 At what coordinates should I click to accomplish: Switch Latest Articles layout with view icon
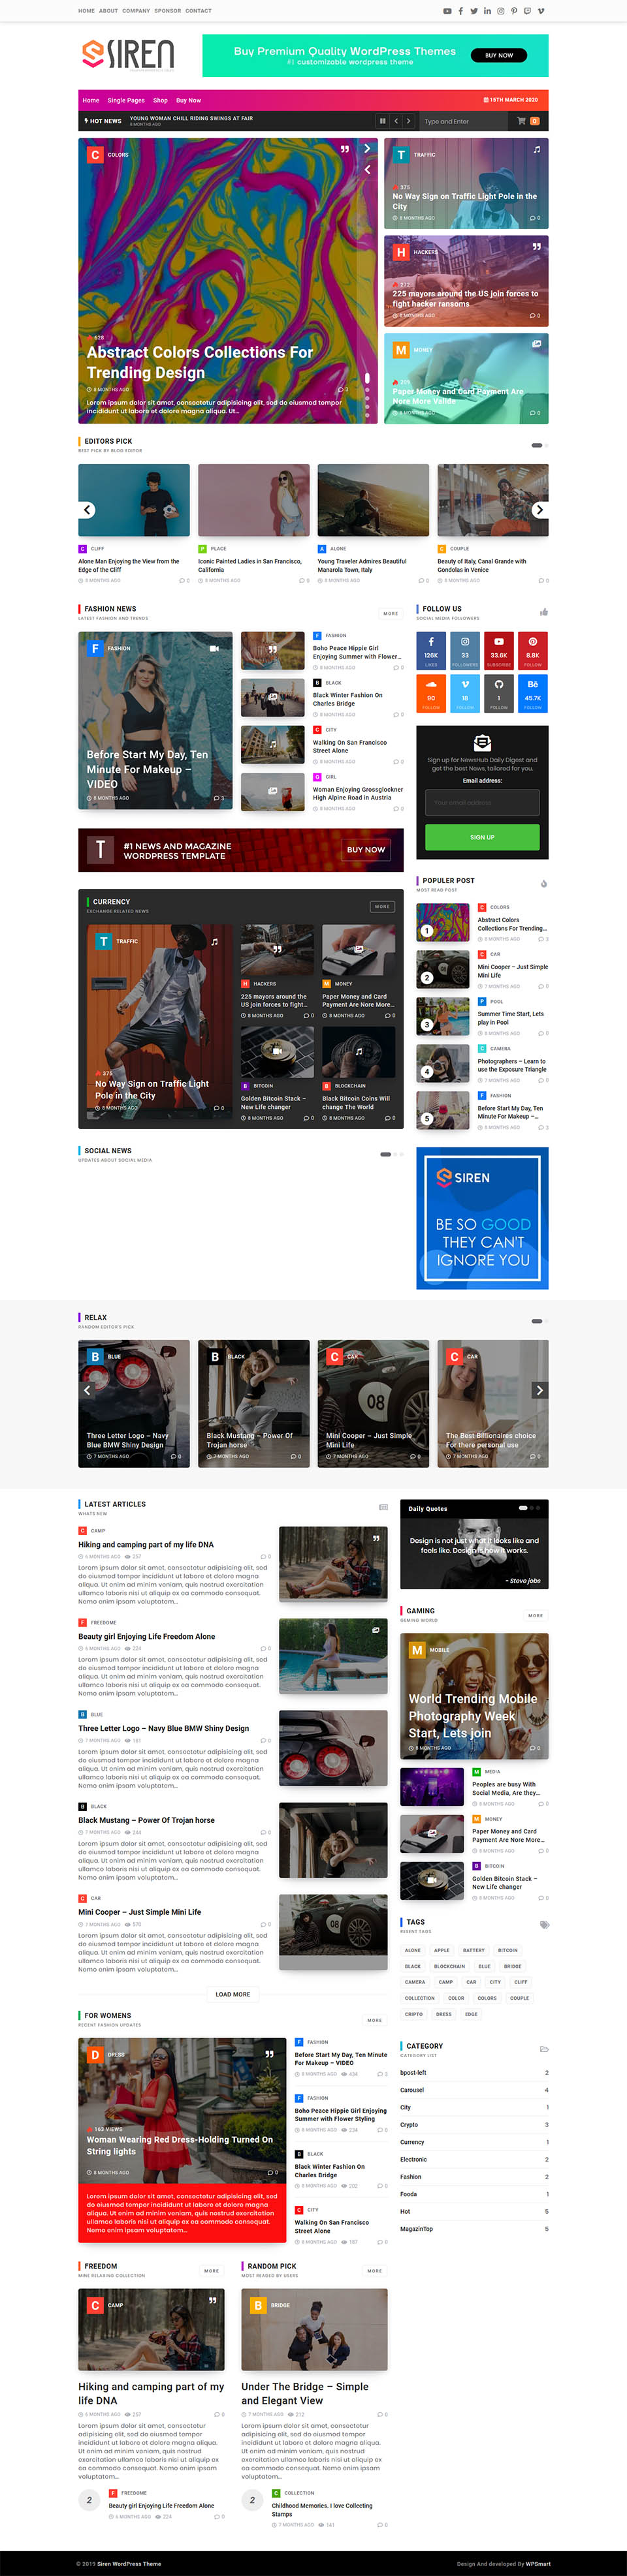(x=383, y=1507)
